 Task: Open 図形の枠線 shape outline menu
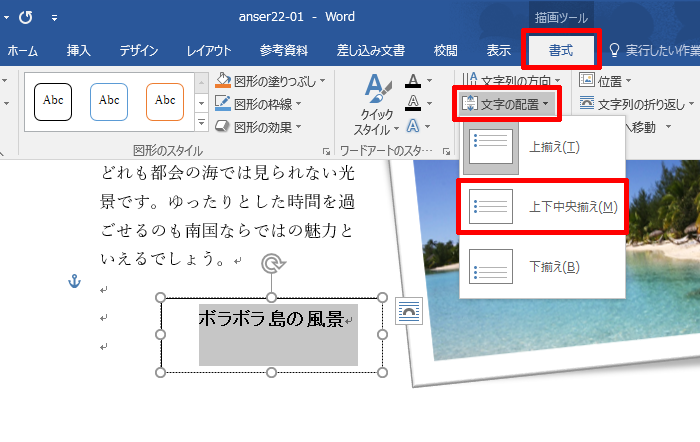click(x=258, y=104)
